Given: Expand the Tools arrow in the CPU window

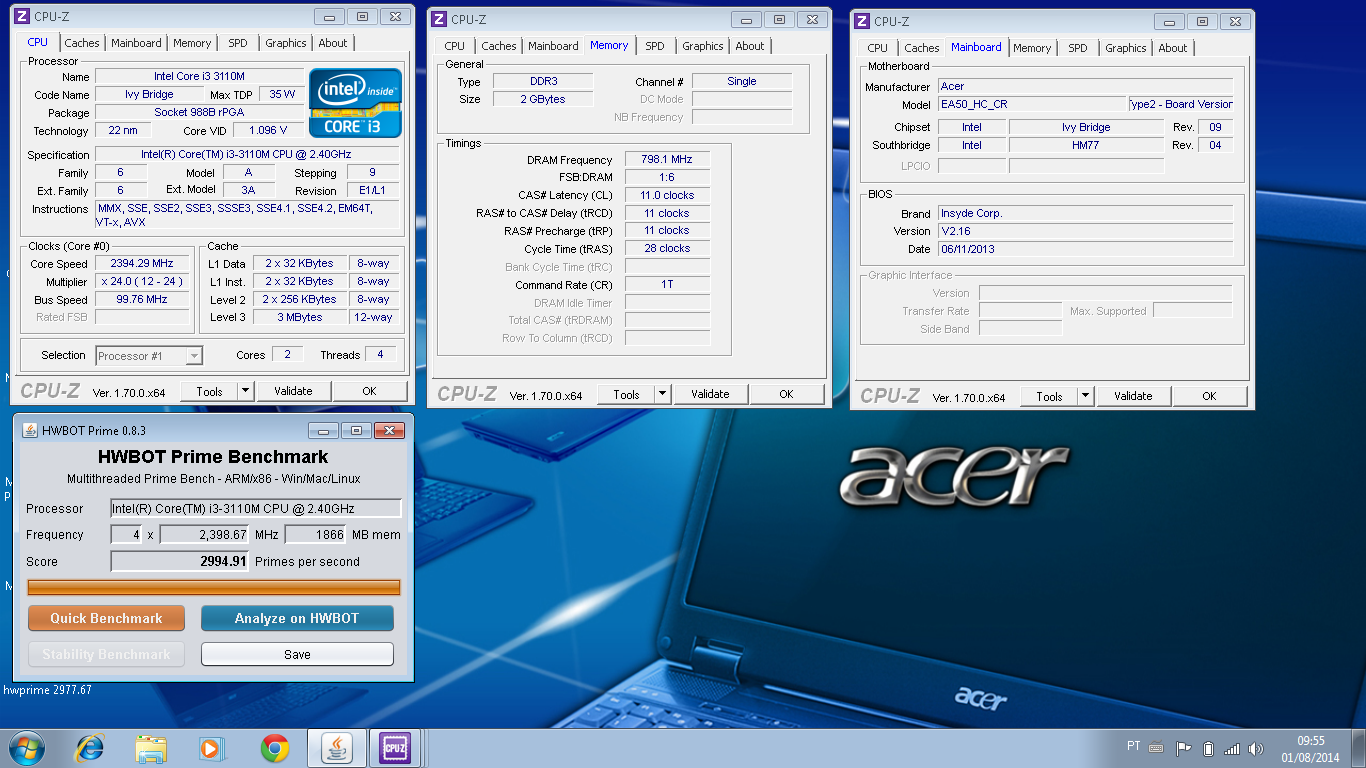Looking at the screenshot, I should pyautogui.click(x=246, y=391).
